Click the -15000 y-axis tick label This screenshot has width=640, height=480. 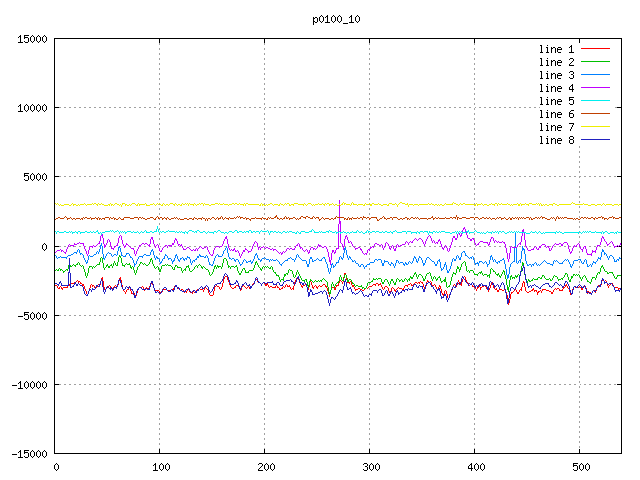click(x=28, y=454)
